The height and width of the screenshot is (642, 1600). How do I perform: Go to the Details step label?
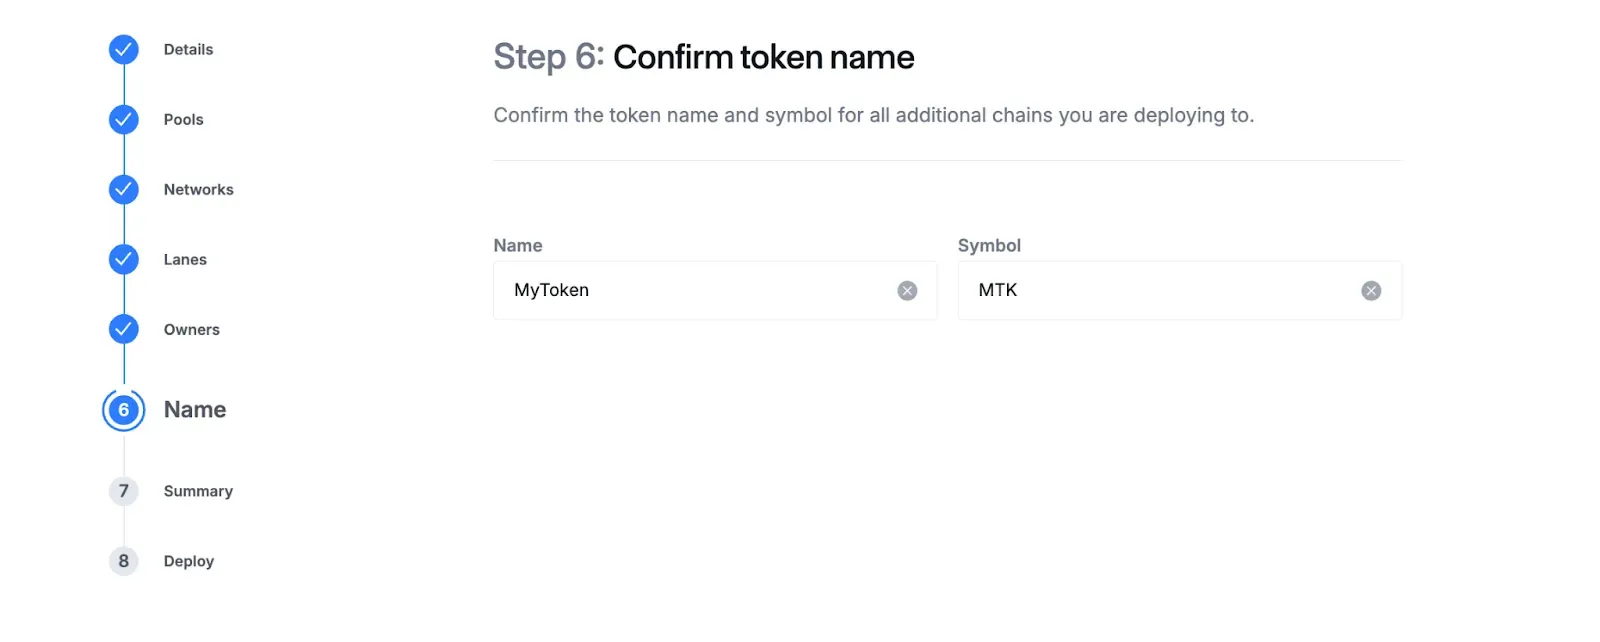point(188,49)
